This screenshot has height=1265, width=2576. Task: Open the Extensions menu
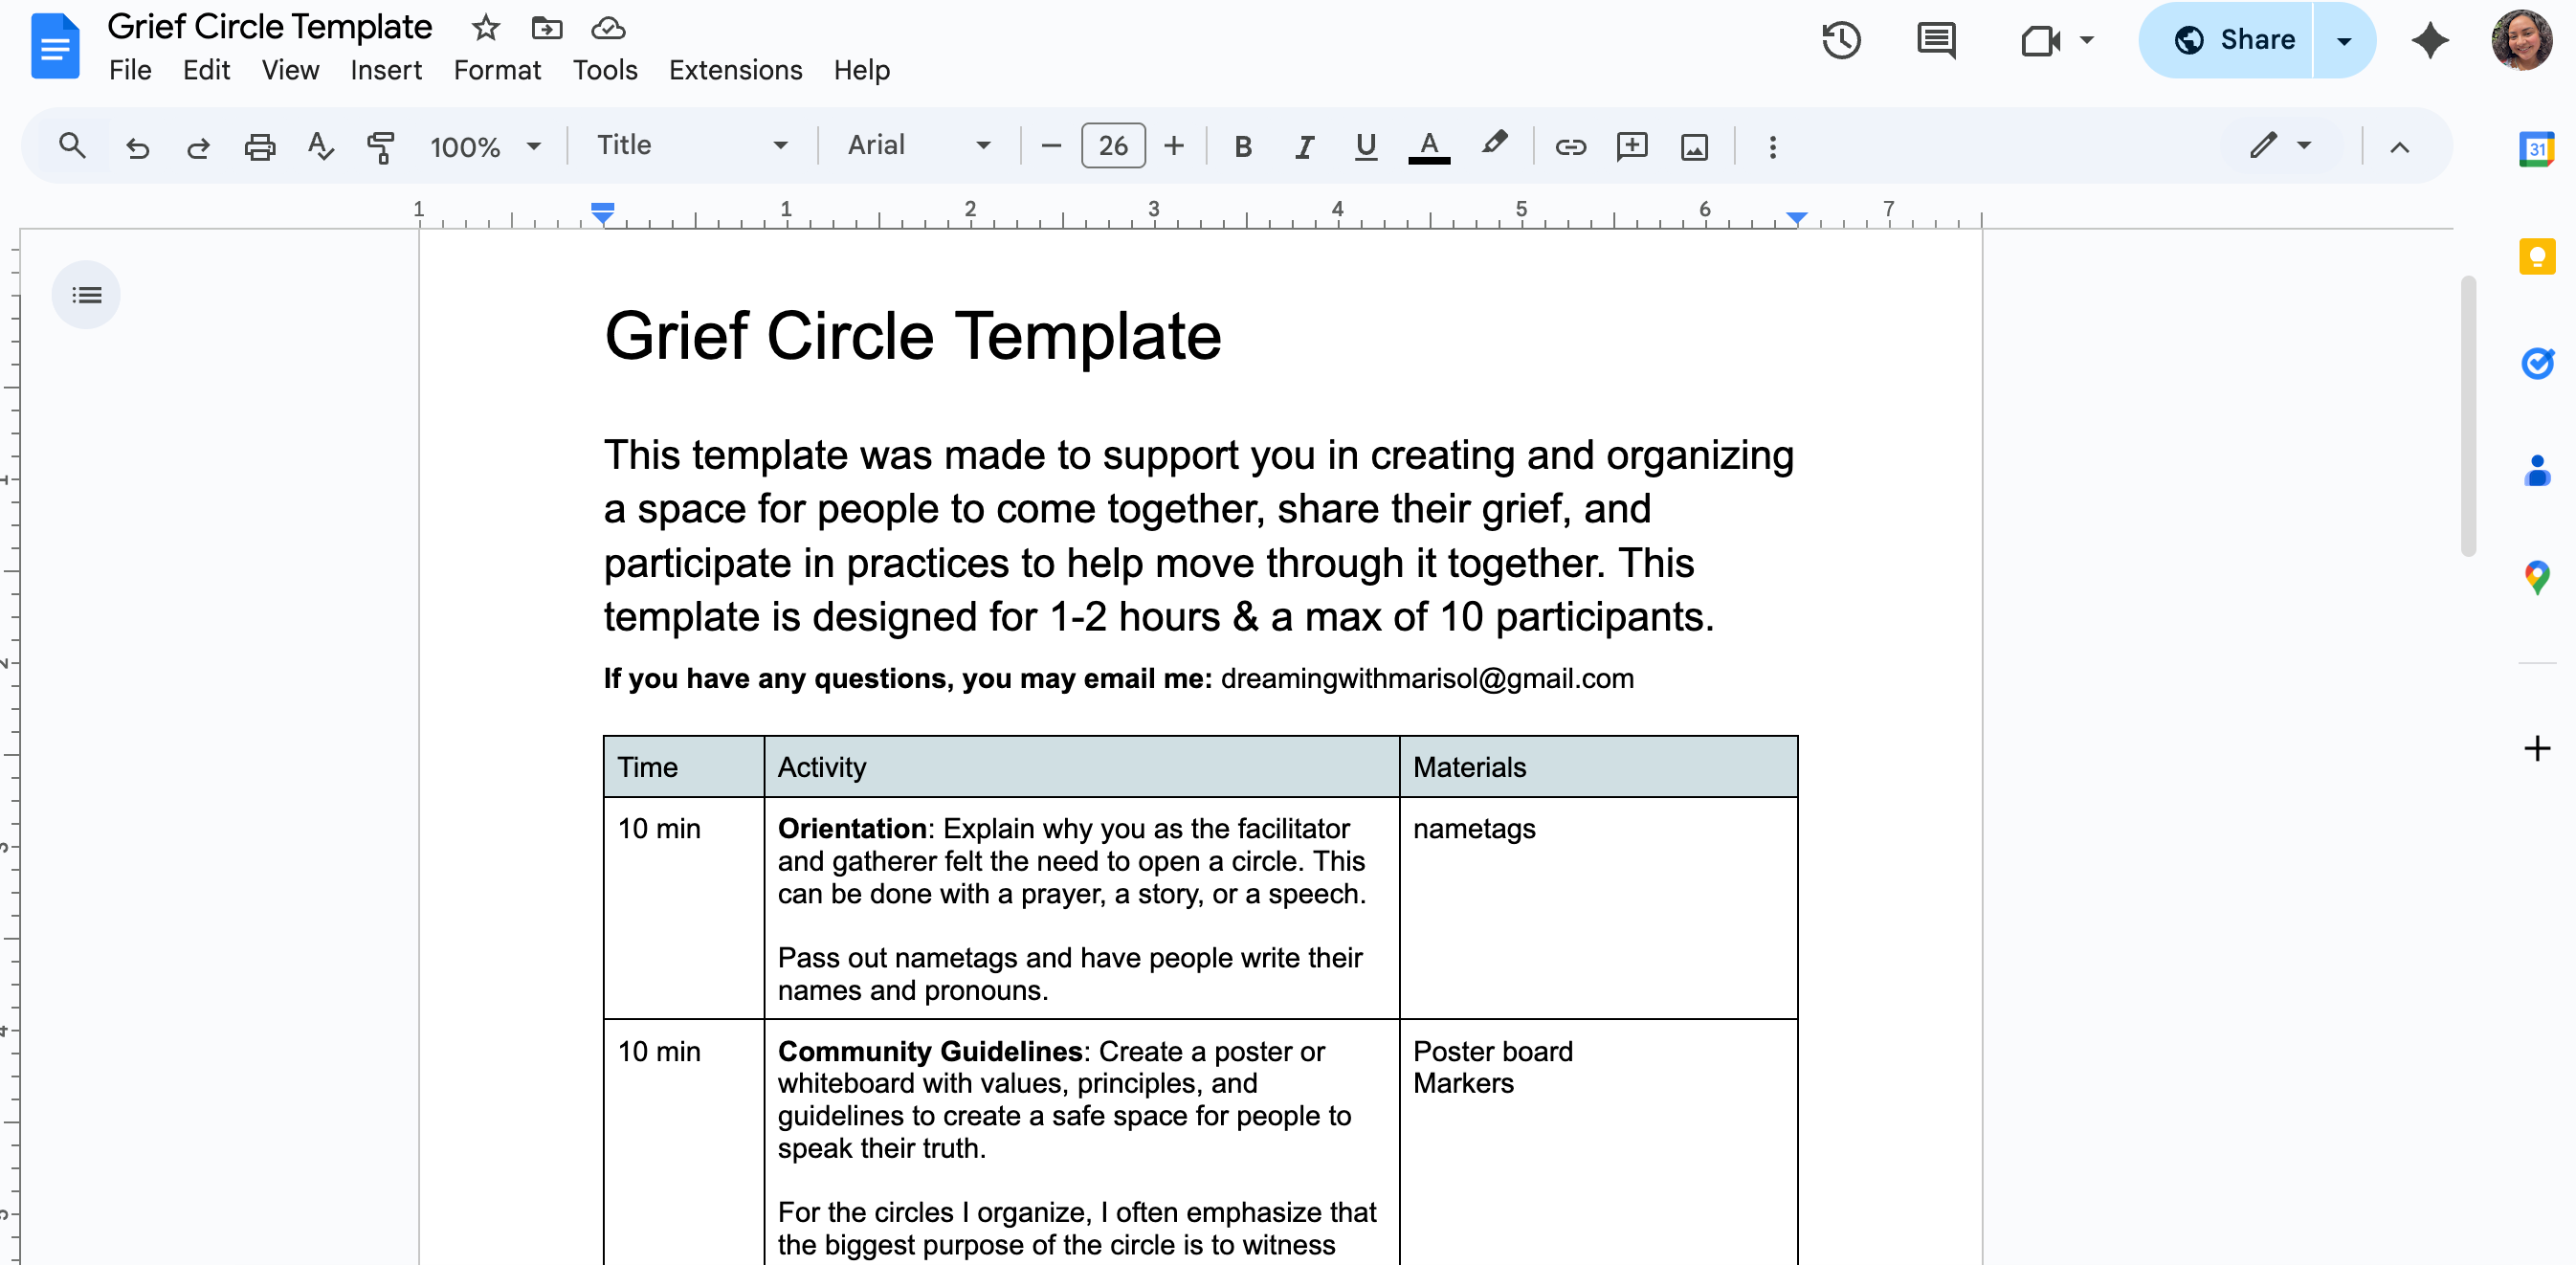click(735, 70)
